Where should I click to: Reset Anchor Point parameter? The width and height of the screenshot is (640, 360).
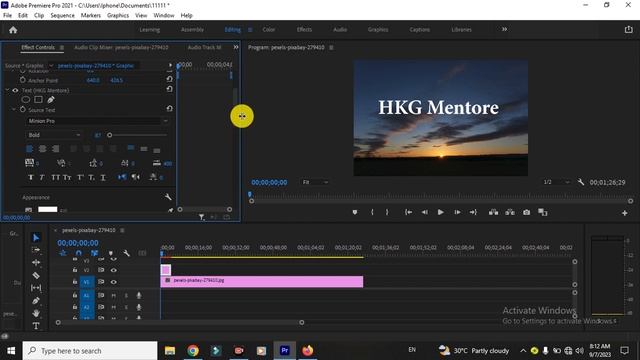169,80
